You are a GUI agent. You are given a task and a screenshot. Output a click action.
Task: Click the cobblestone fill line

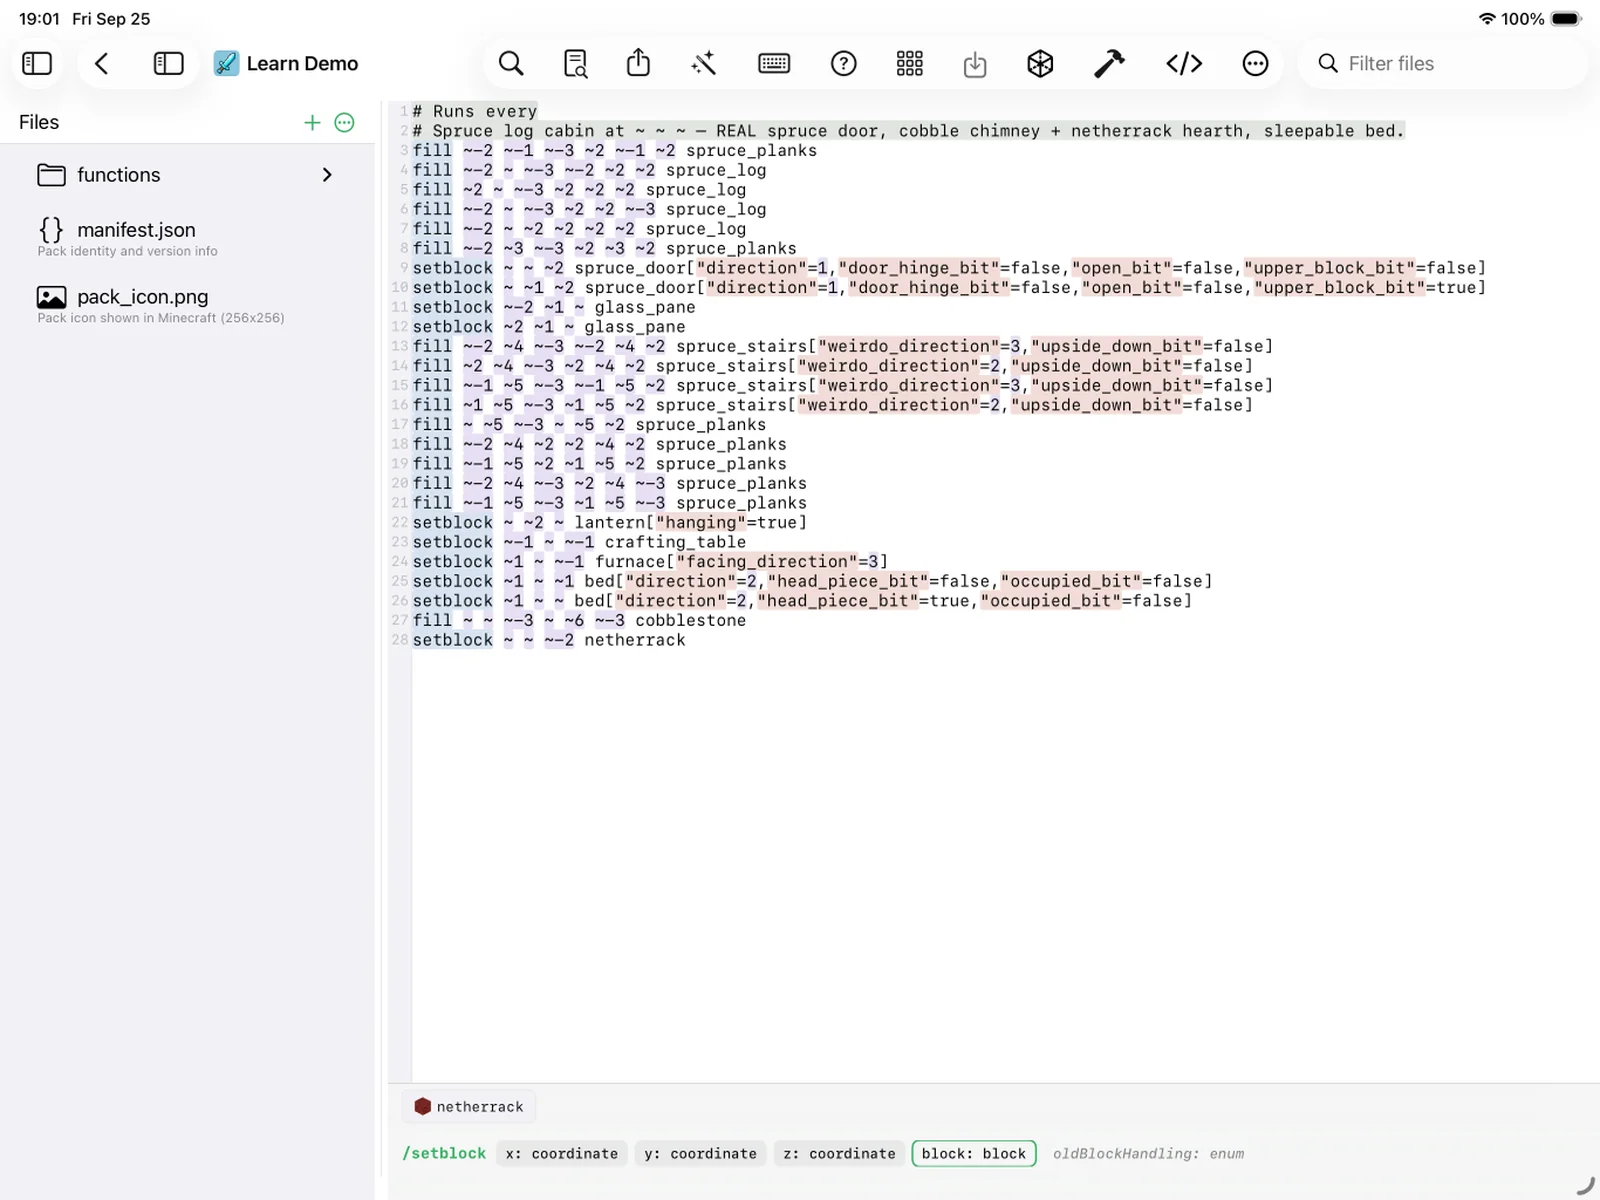[x=580, y=621]
